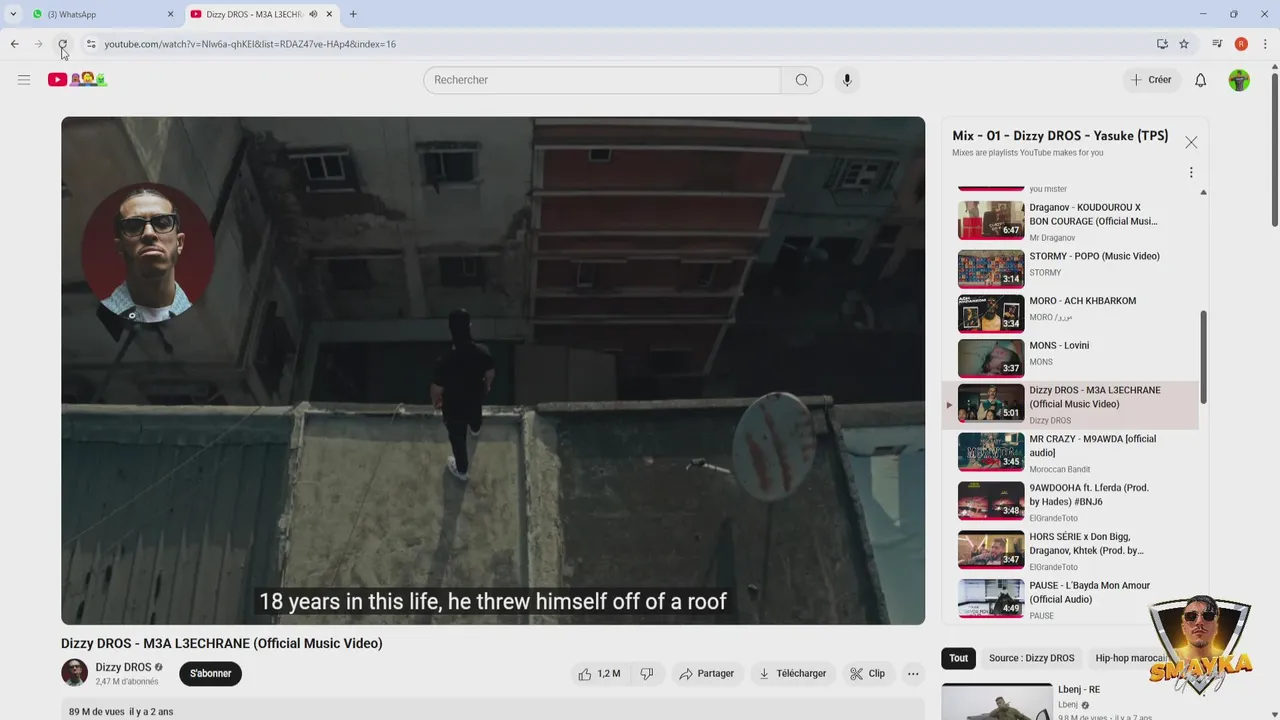
Task: Select the Hip-hop marocain chip
Action: [1130, 658]
